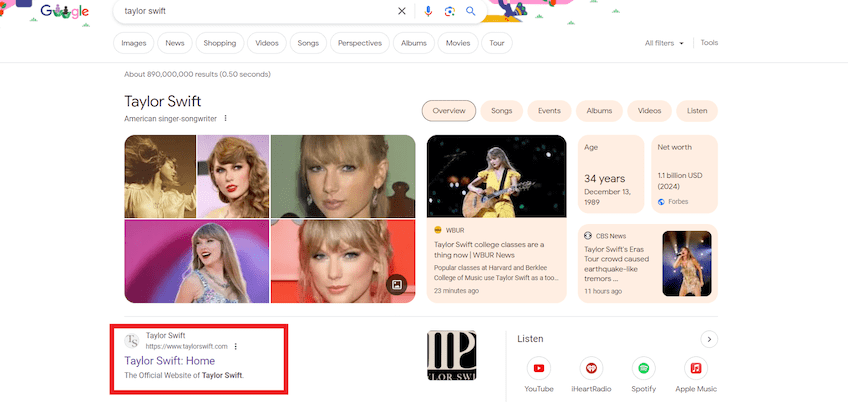Viewport: 848px width, 402px height.
Task: Select the Albums knowledge panel tab
Action: coord(599,111)
